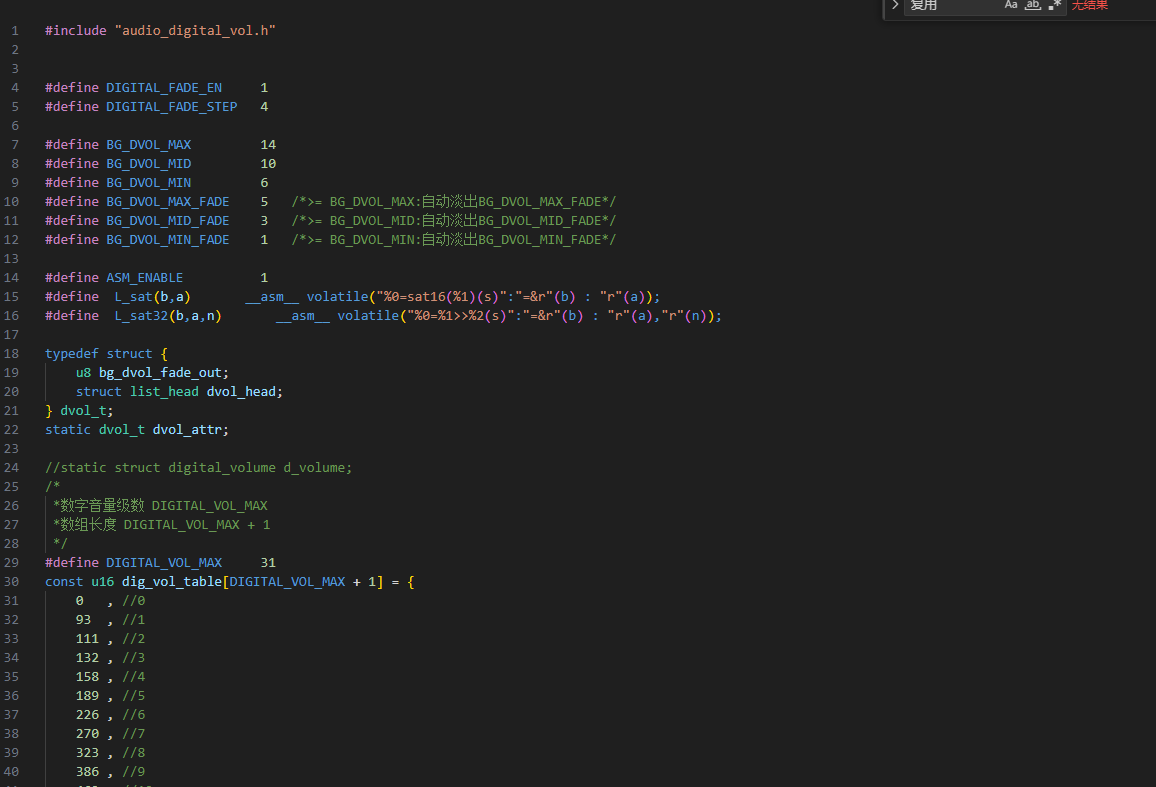Image resolution: width=1156 pixels, height=787 pixels.
Task: Click line number 1 in the gutter
Action: click(x=15, y=31)
